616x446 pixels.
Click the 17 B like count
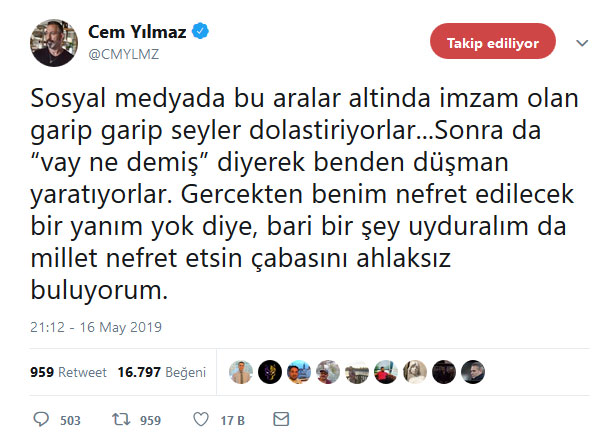(x=233, y=420)
